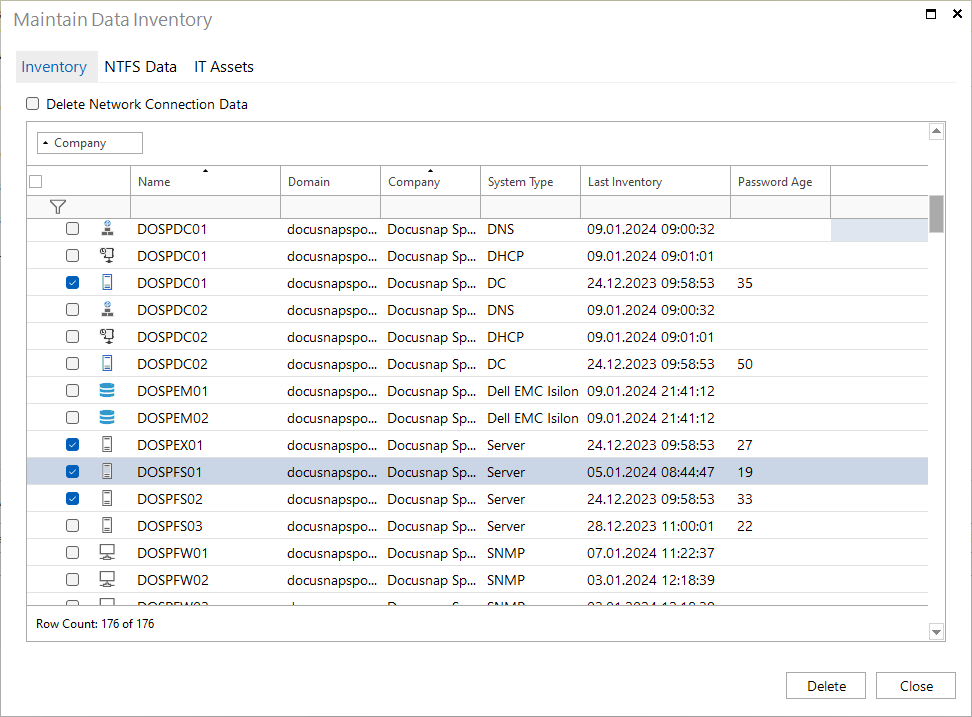The image size is (972, 717).
Task: Uncheck the DOSPEX01 row checkbox
Action: [x=73, y=444]
